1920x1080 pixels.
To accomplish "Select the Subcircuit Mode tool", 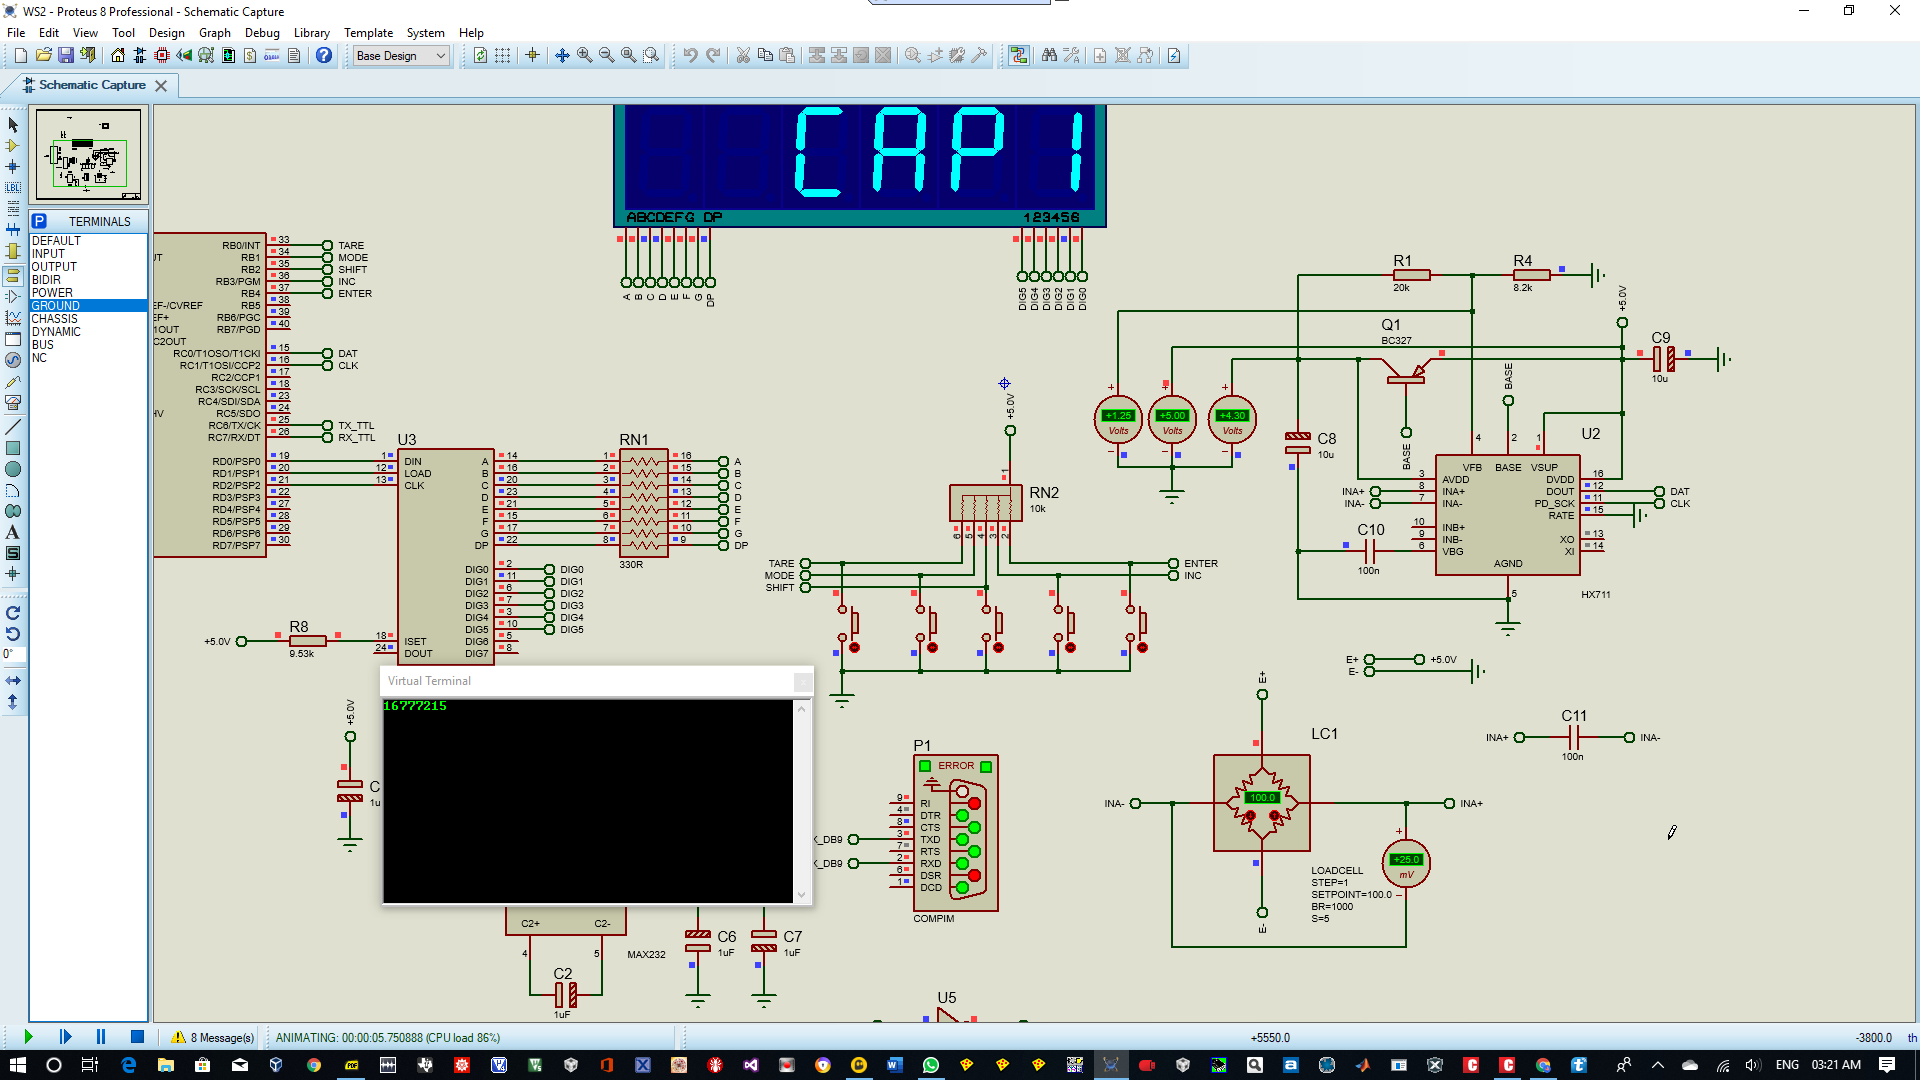I will click(13, 251).
